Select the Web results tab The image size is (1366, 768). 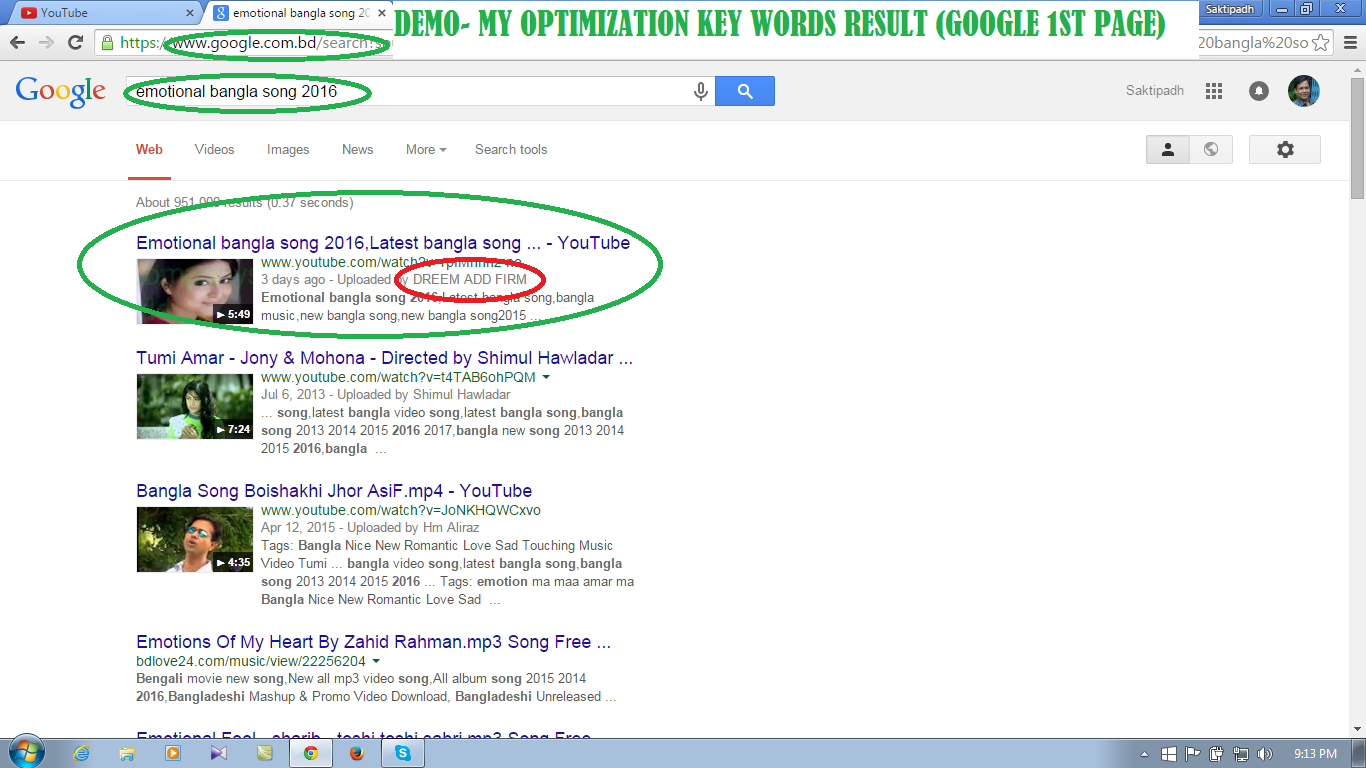tap(149, 149)
